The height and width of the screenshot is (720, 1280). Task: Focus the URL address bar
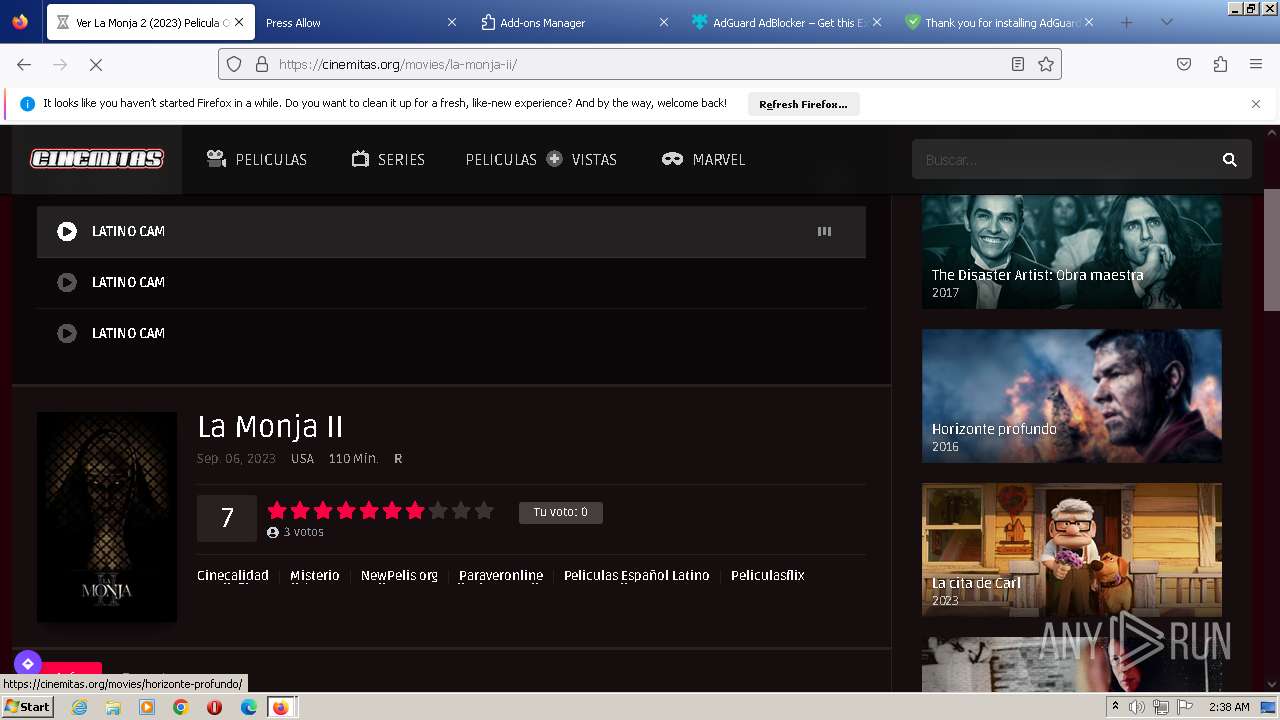pos(640,64)
